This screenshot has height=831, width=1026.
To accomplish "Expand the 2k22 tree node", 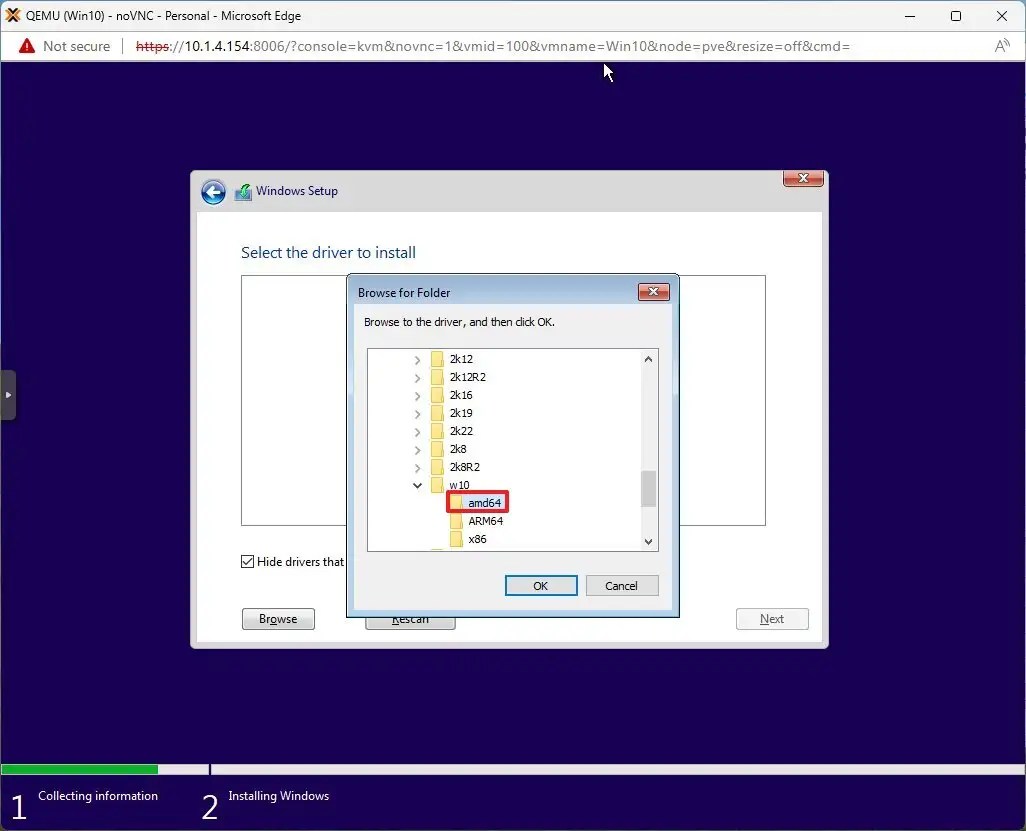I will 417,431.
